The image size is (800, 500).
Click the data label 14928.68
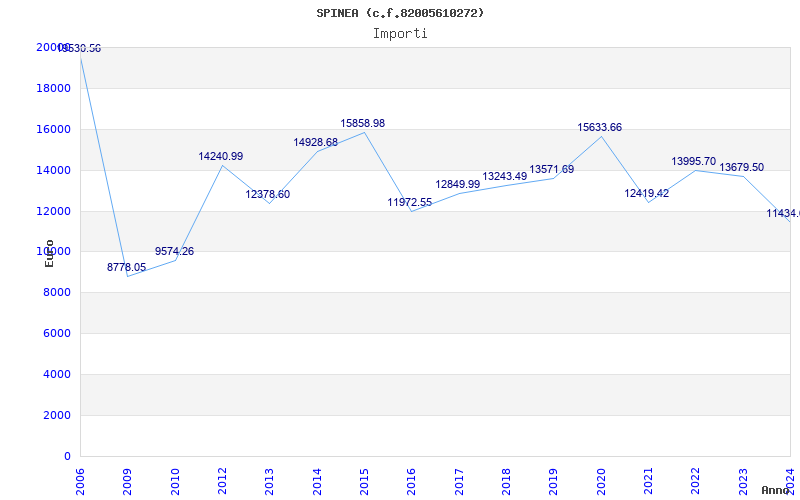pos(315,142)
